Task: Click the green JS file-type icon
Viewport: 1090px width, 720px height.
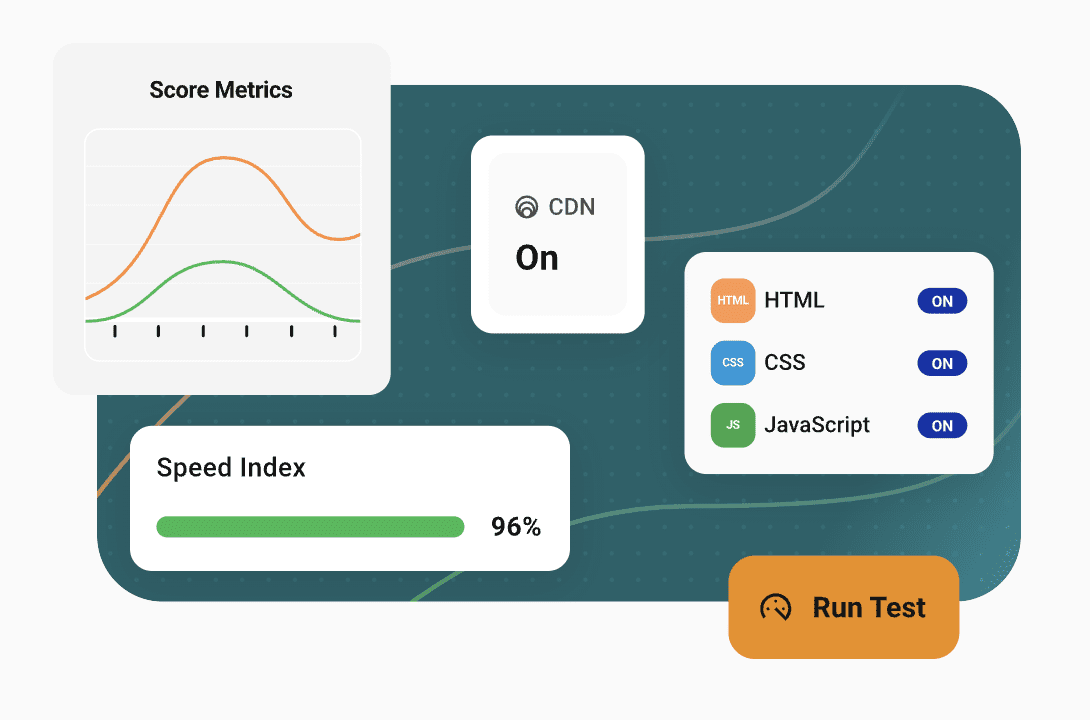Action: 733,425
